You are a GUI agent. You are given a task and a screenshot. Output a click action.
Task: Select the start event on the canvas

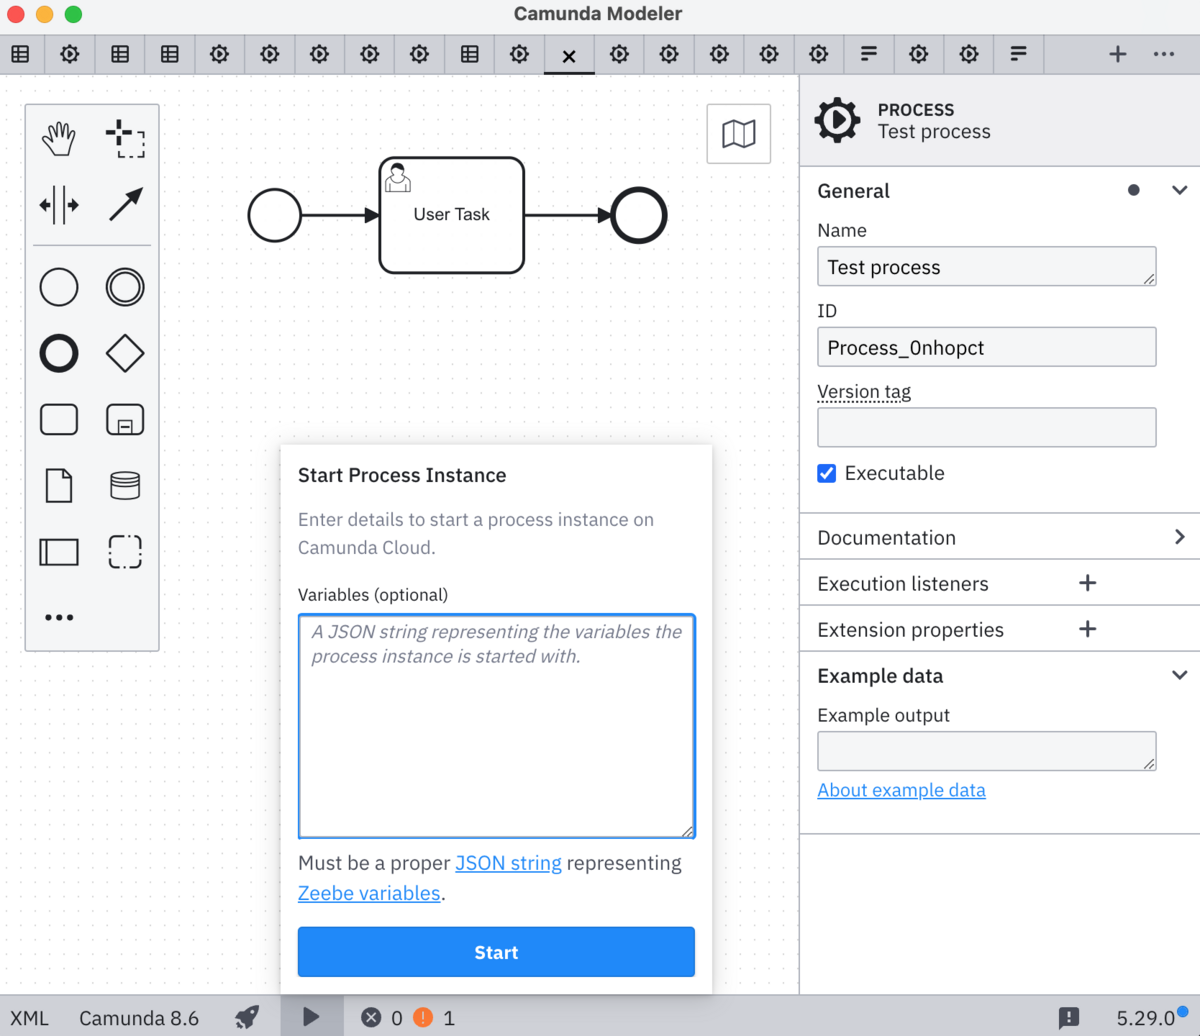[274, 215]
